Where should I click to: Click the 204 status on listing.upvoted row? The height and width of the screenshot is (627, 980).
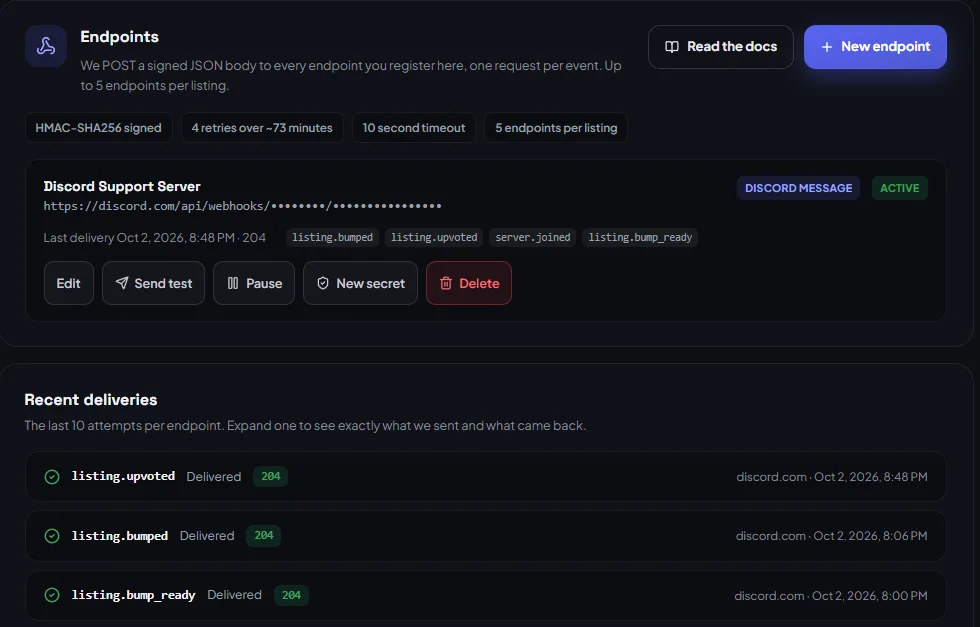[x=271, y=476]
